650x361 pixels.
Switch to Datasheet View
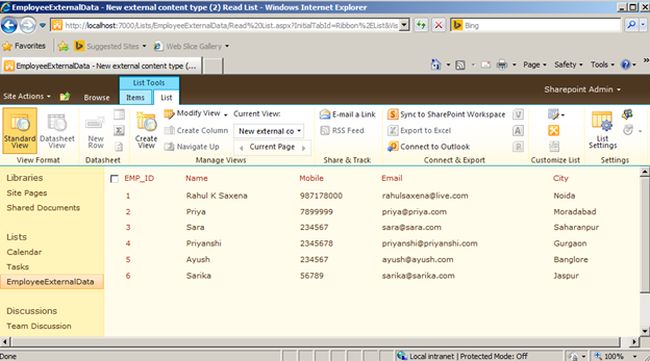click(57, 131)
